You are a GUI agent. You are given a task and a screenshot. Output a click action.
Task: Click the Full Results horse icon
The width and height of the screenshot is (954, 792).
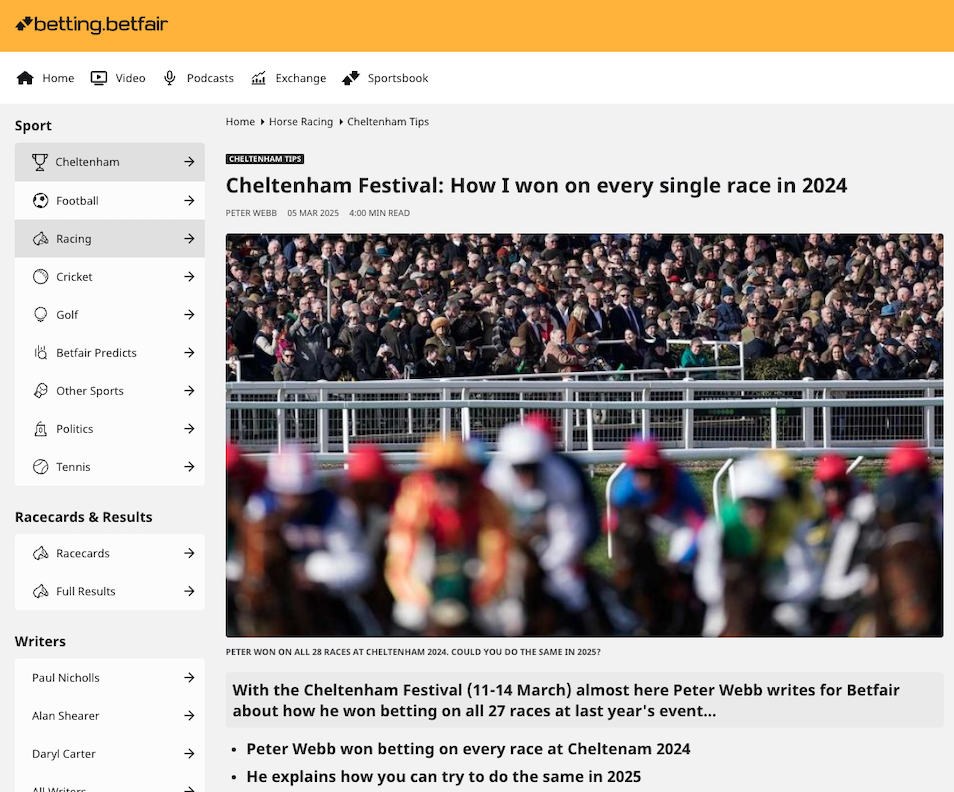tap(41, 591)
